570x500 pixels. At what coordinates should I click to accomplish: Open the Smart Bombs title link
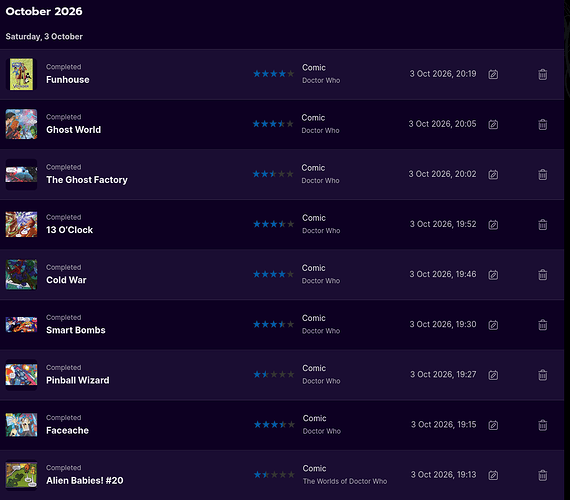point(76,330)
